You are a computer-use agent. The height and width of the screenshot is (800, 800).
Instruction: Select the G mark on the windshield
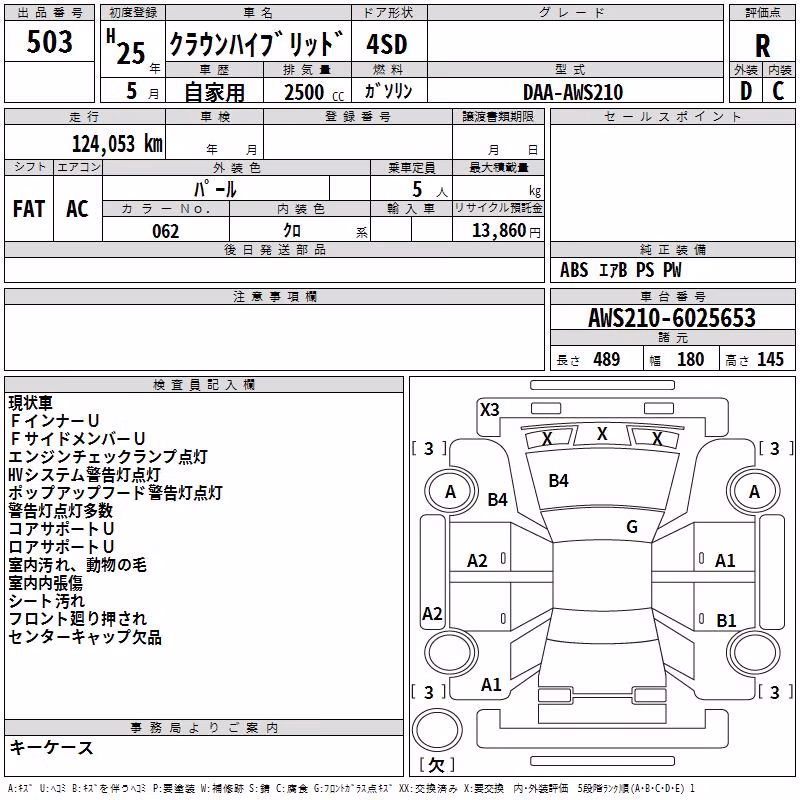click(x=632, y=526)
